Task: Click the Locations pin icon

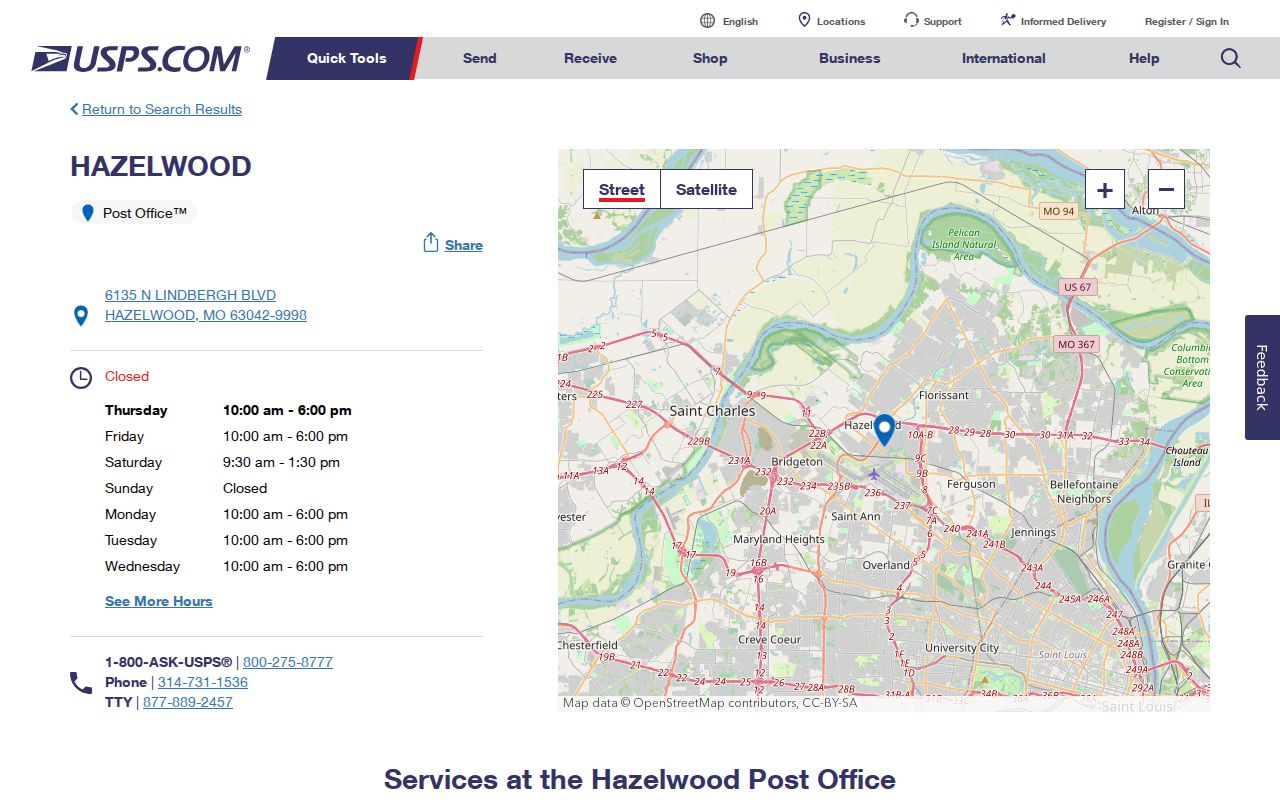Action: [804, 21]
